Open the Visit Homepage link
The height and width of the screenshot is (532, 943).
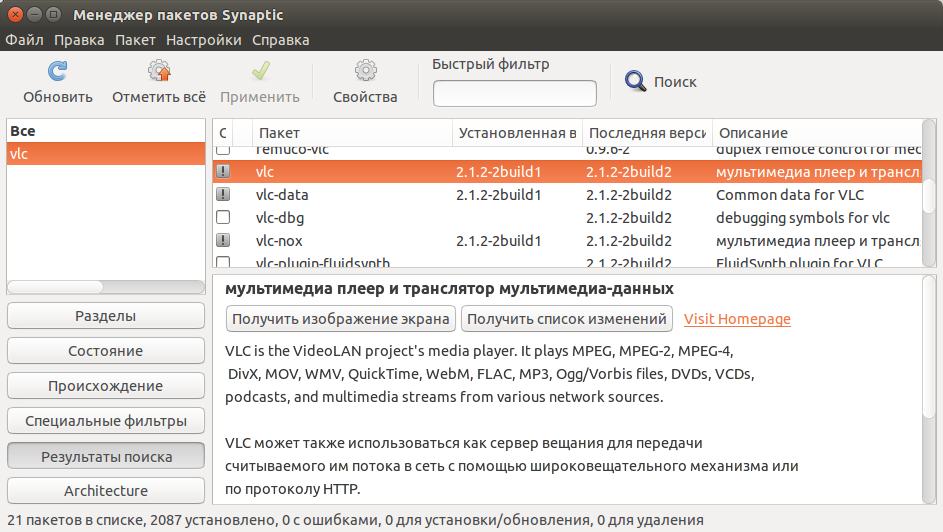[x=737, y=319]
